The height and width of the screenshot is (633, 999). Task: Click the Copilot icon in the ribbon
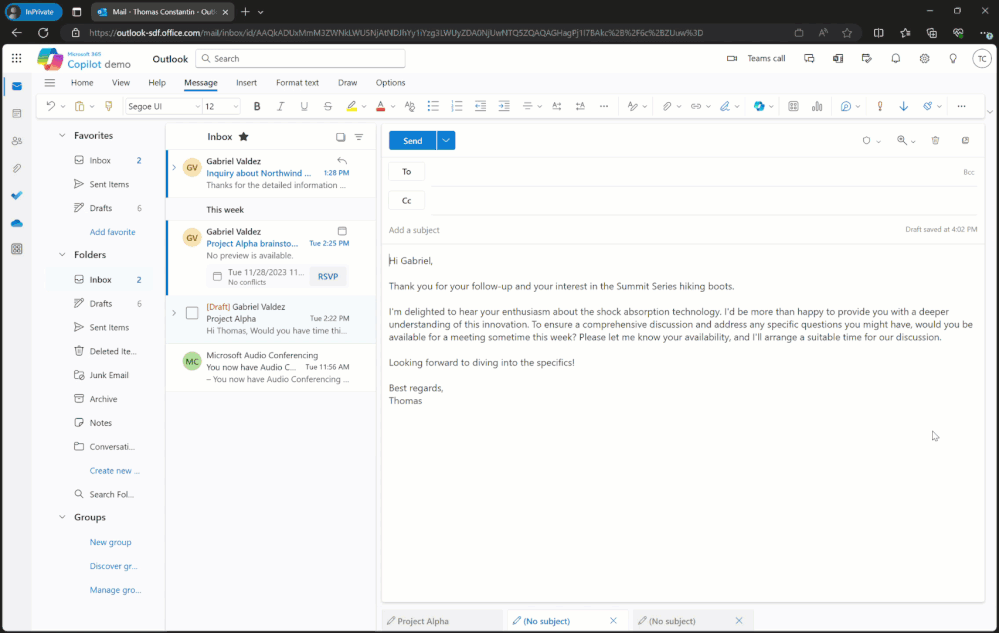click(759, 106)
